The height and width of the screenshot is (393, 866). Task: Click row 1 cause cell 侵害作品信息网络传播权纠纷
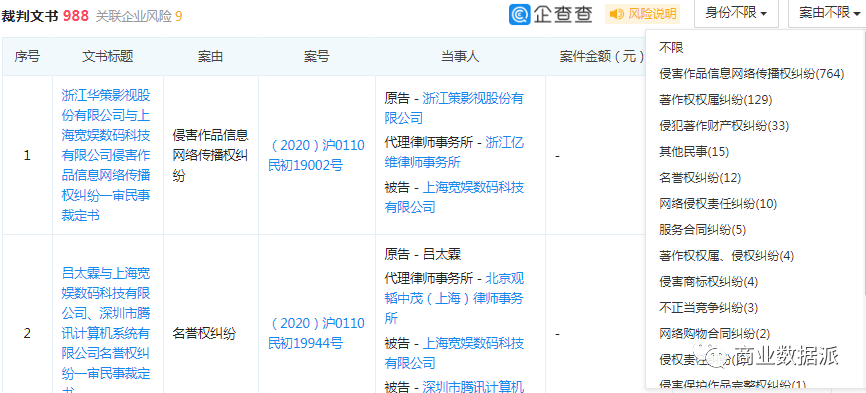point(210,156)
